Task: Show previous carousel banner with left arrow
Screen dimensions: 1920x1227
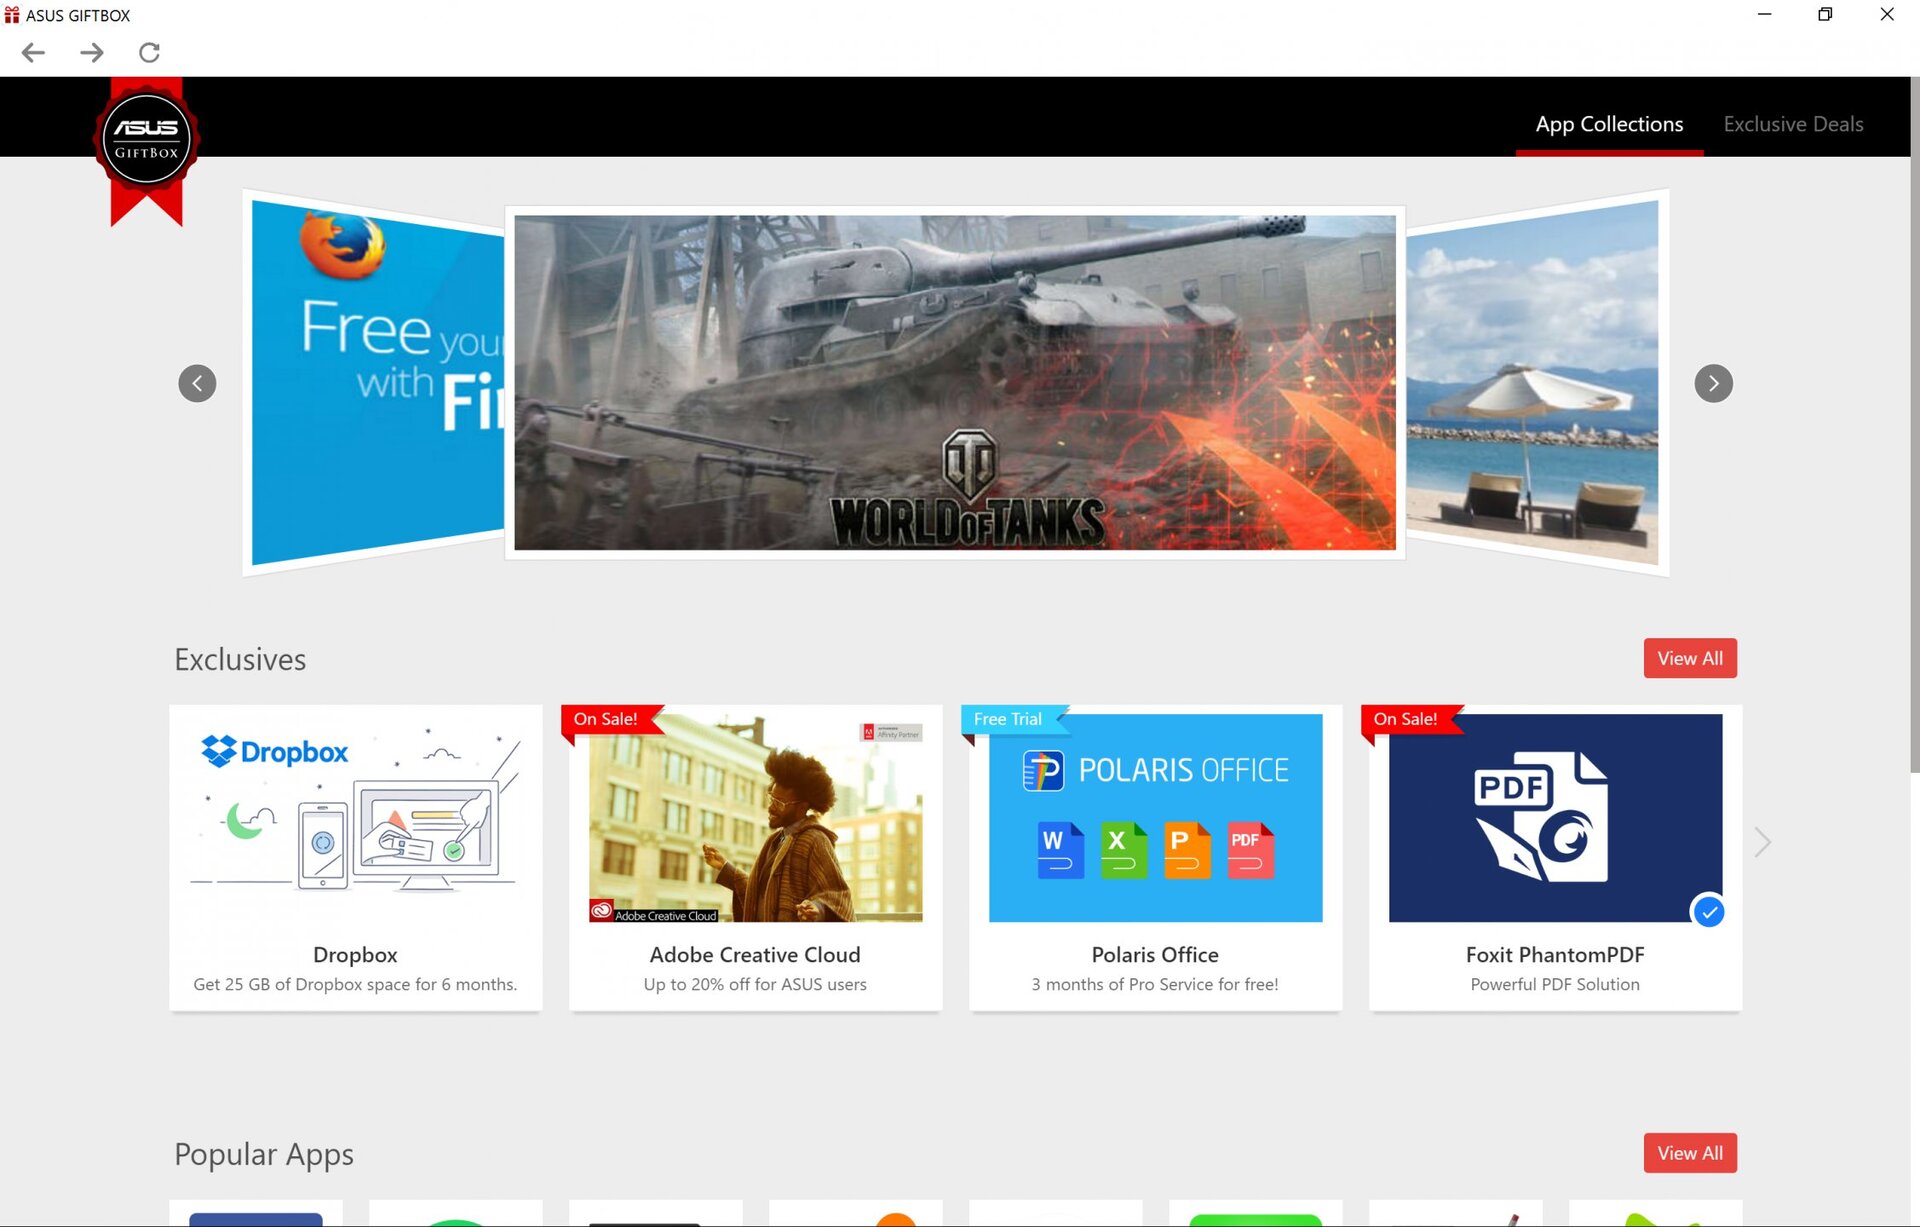Action: [197, 383]
